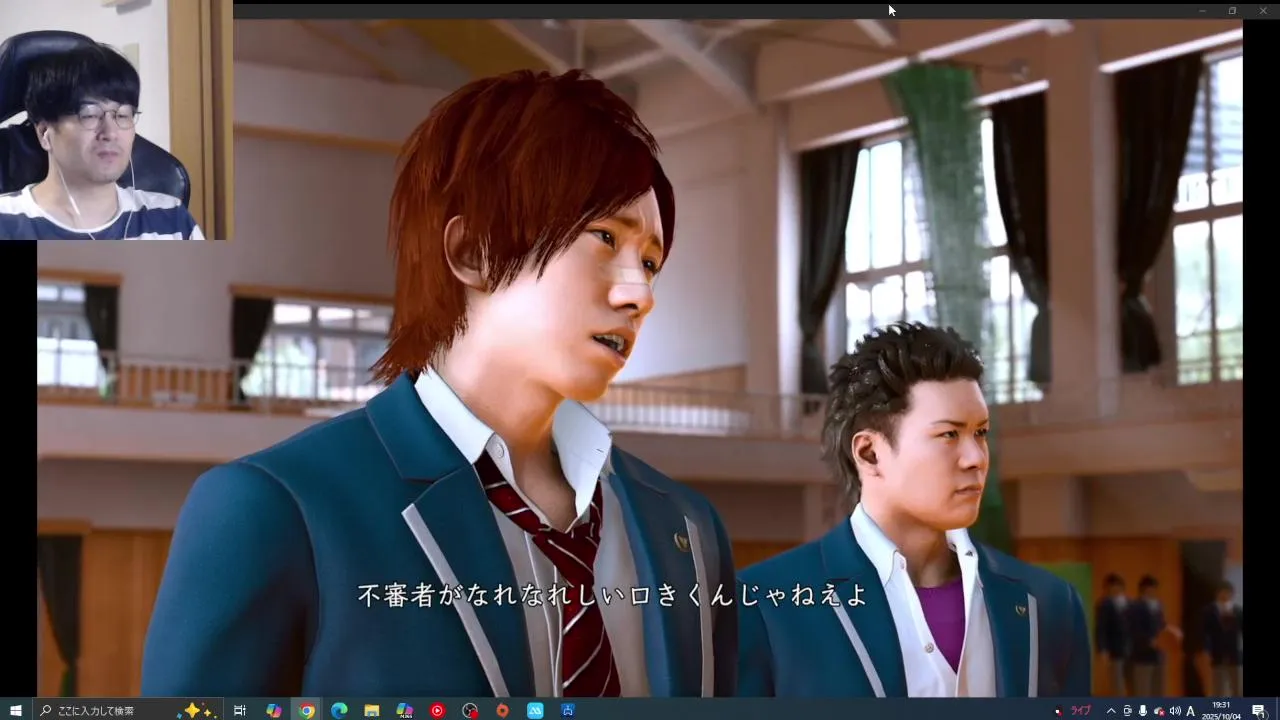Launch Microsoft Edge from the taskbar
Image resolution: width=1280 pixels, height=720 pixels.
pos(339,711)
